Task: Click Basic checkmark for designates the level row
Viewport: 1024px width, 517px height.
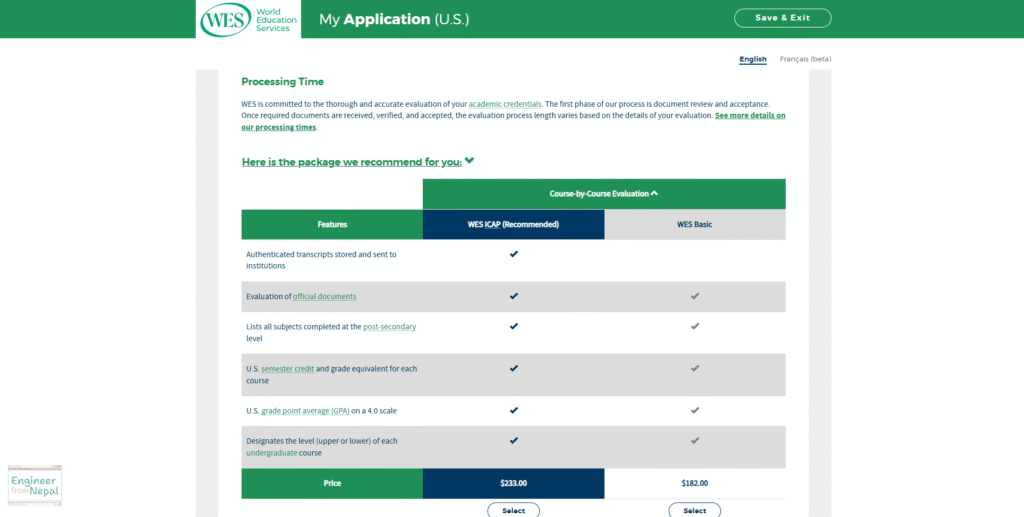Action: pyautogui.click(x=695, y=440)
